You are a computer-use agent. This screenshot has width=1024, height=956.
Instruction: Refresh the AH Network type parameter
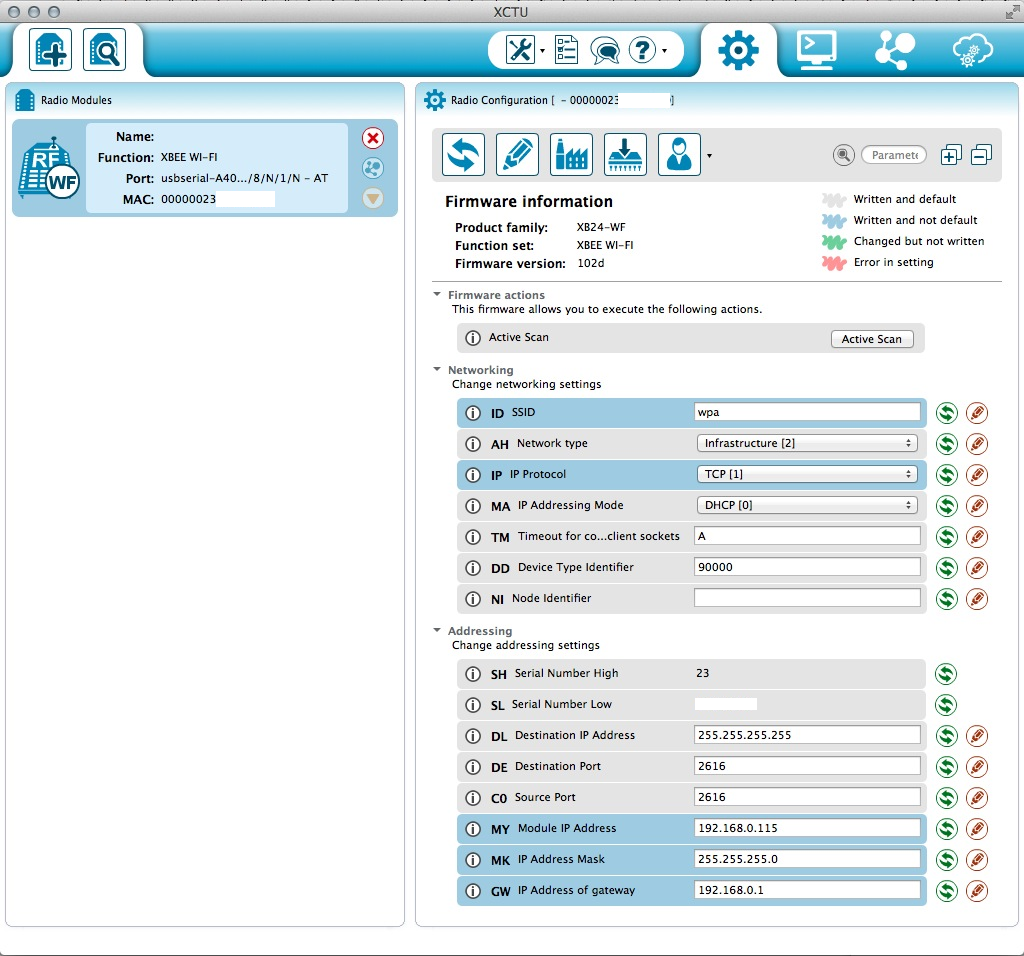pyautogui.click(x=946, y=444)
